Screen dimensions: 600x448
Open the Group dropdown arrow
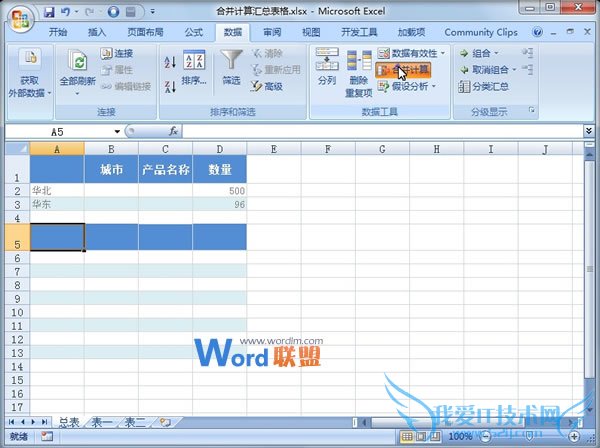[x=496, y=53]
